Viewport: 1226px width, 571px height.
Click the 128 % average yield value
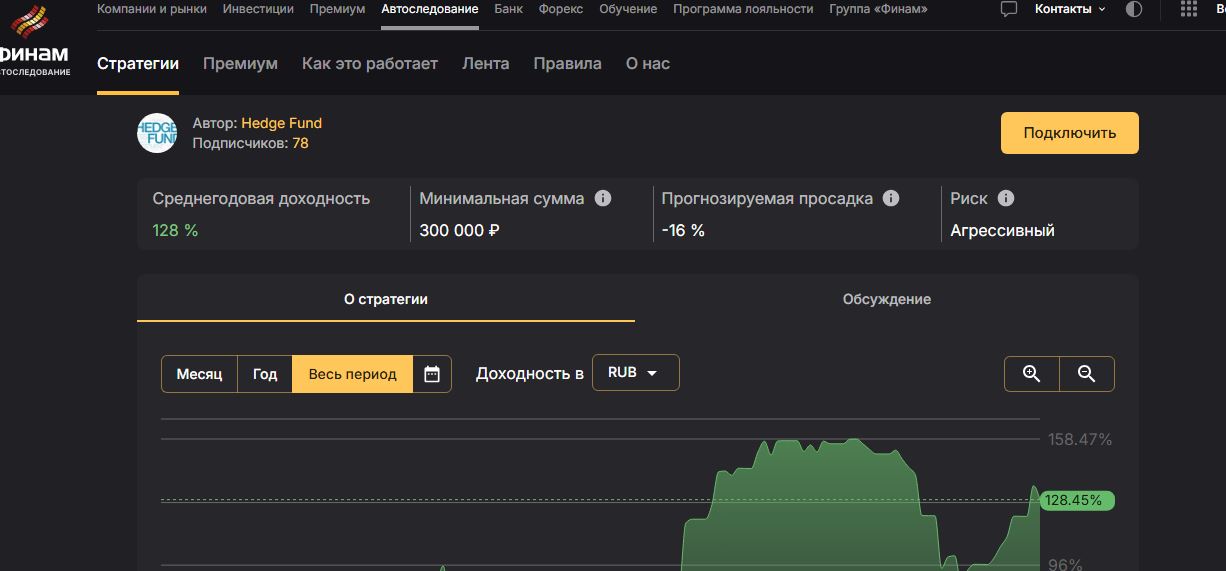[175, 230]
